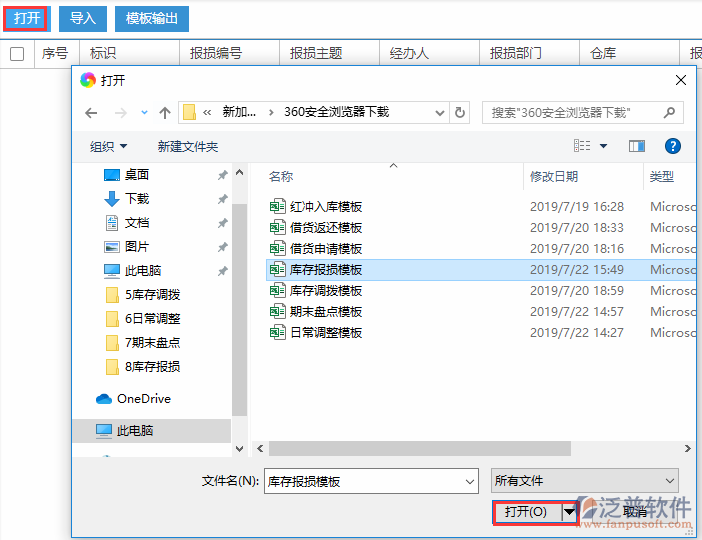
Task: Refresh the folder listing
Action: pyautogui.click(x=460, y=113)
